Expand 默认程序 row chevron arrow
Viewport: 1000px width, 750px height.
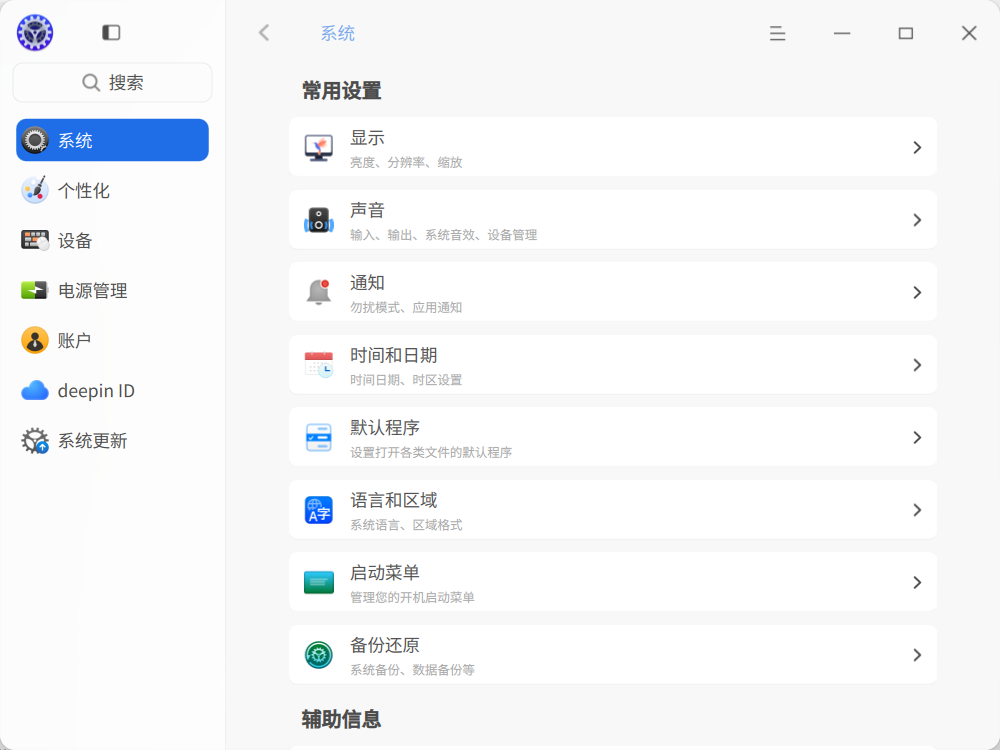point(917,438)
